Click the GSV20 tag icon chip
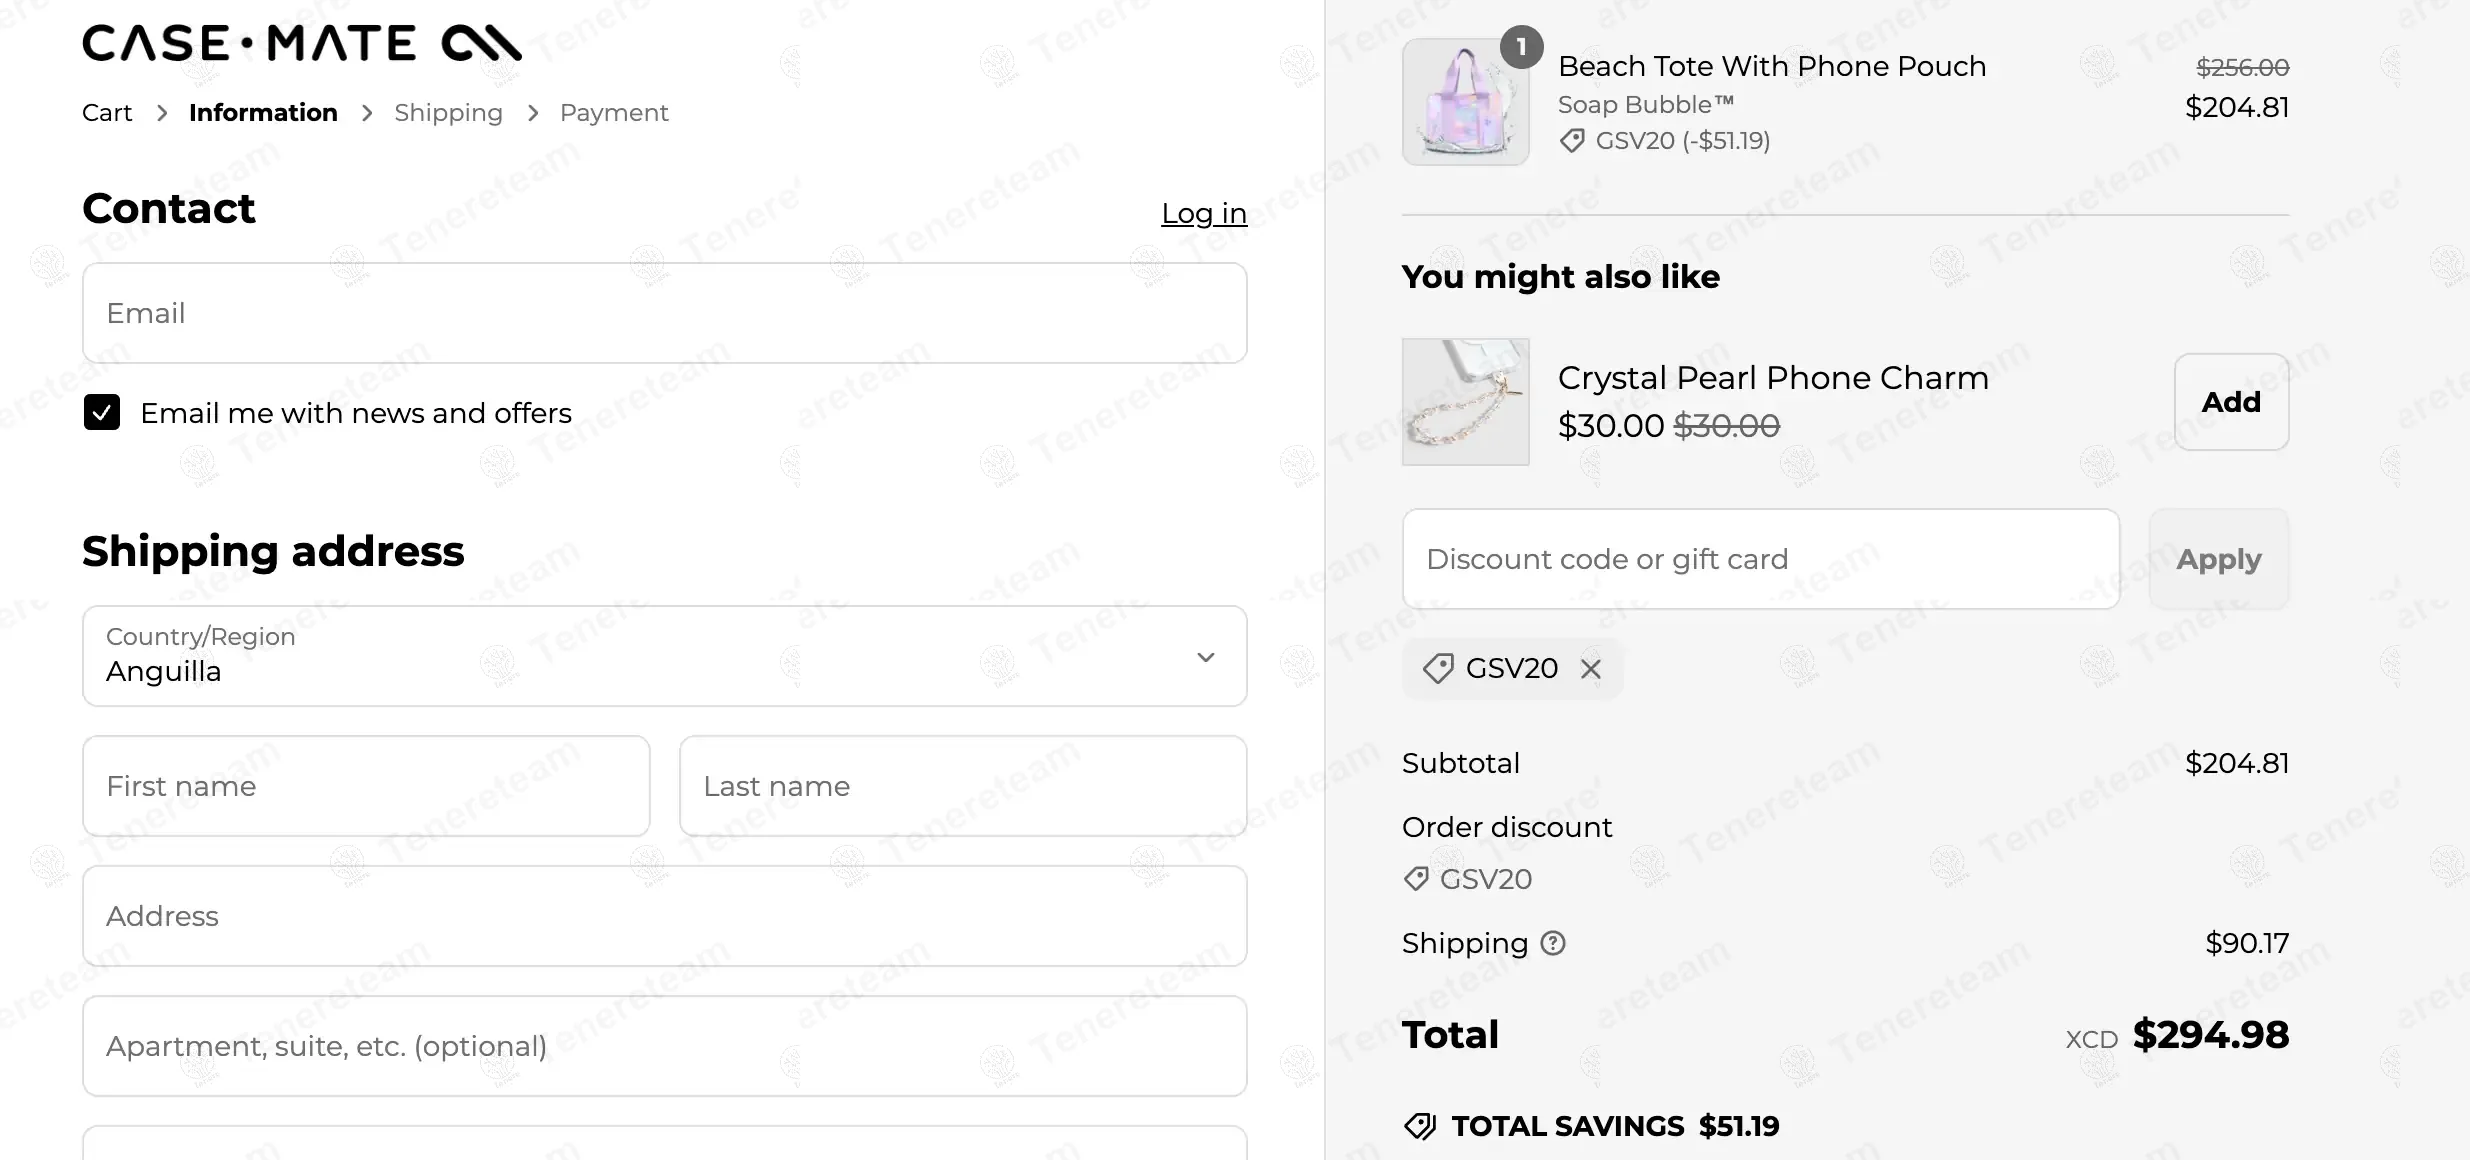Image resolution: width=2470 pixels, height=1160 pixels. coord(1438,669)
